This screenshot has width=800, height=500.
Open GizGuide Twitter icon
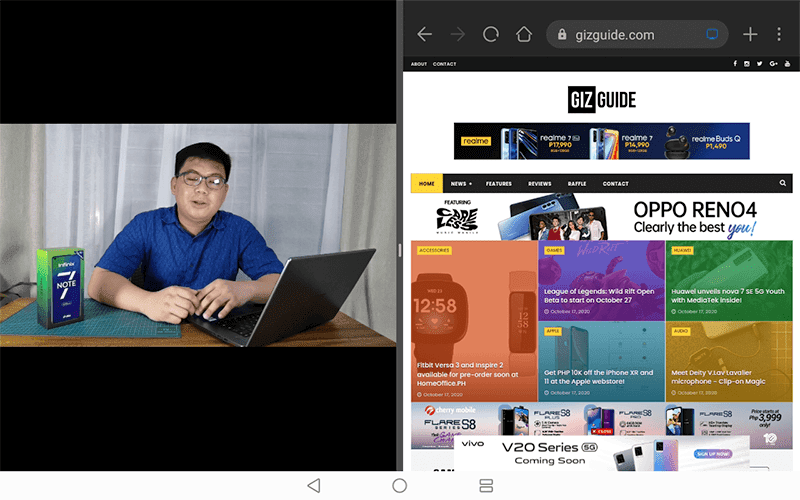(x=760, y=64)
